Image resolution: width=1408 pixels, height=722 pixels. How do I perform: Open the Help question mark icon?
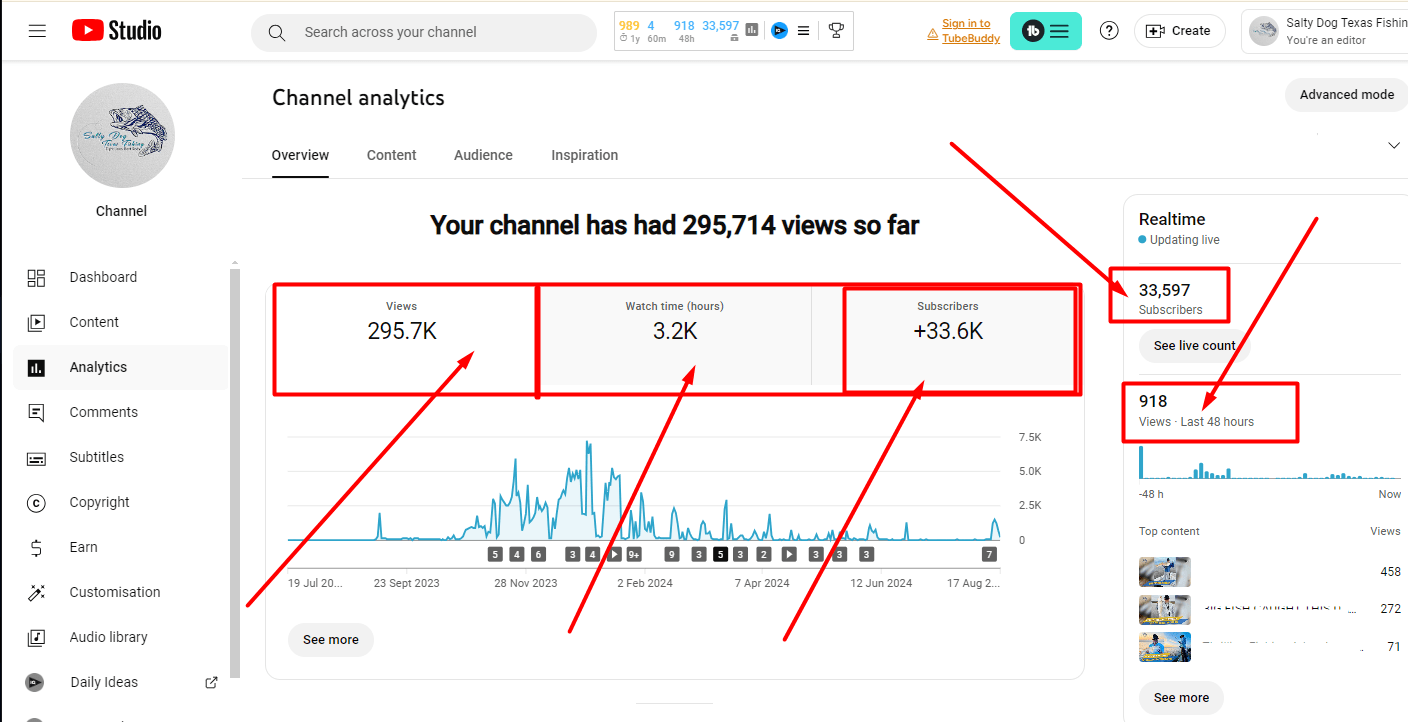1109,31
